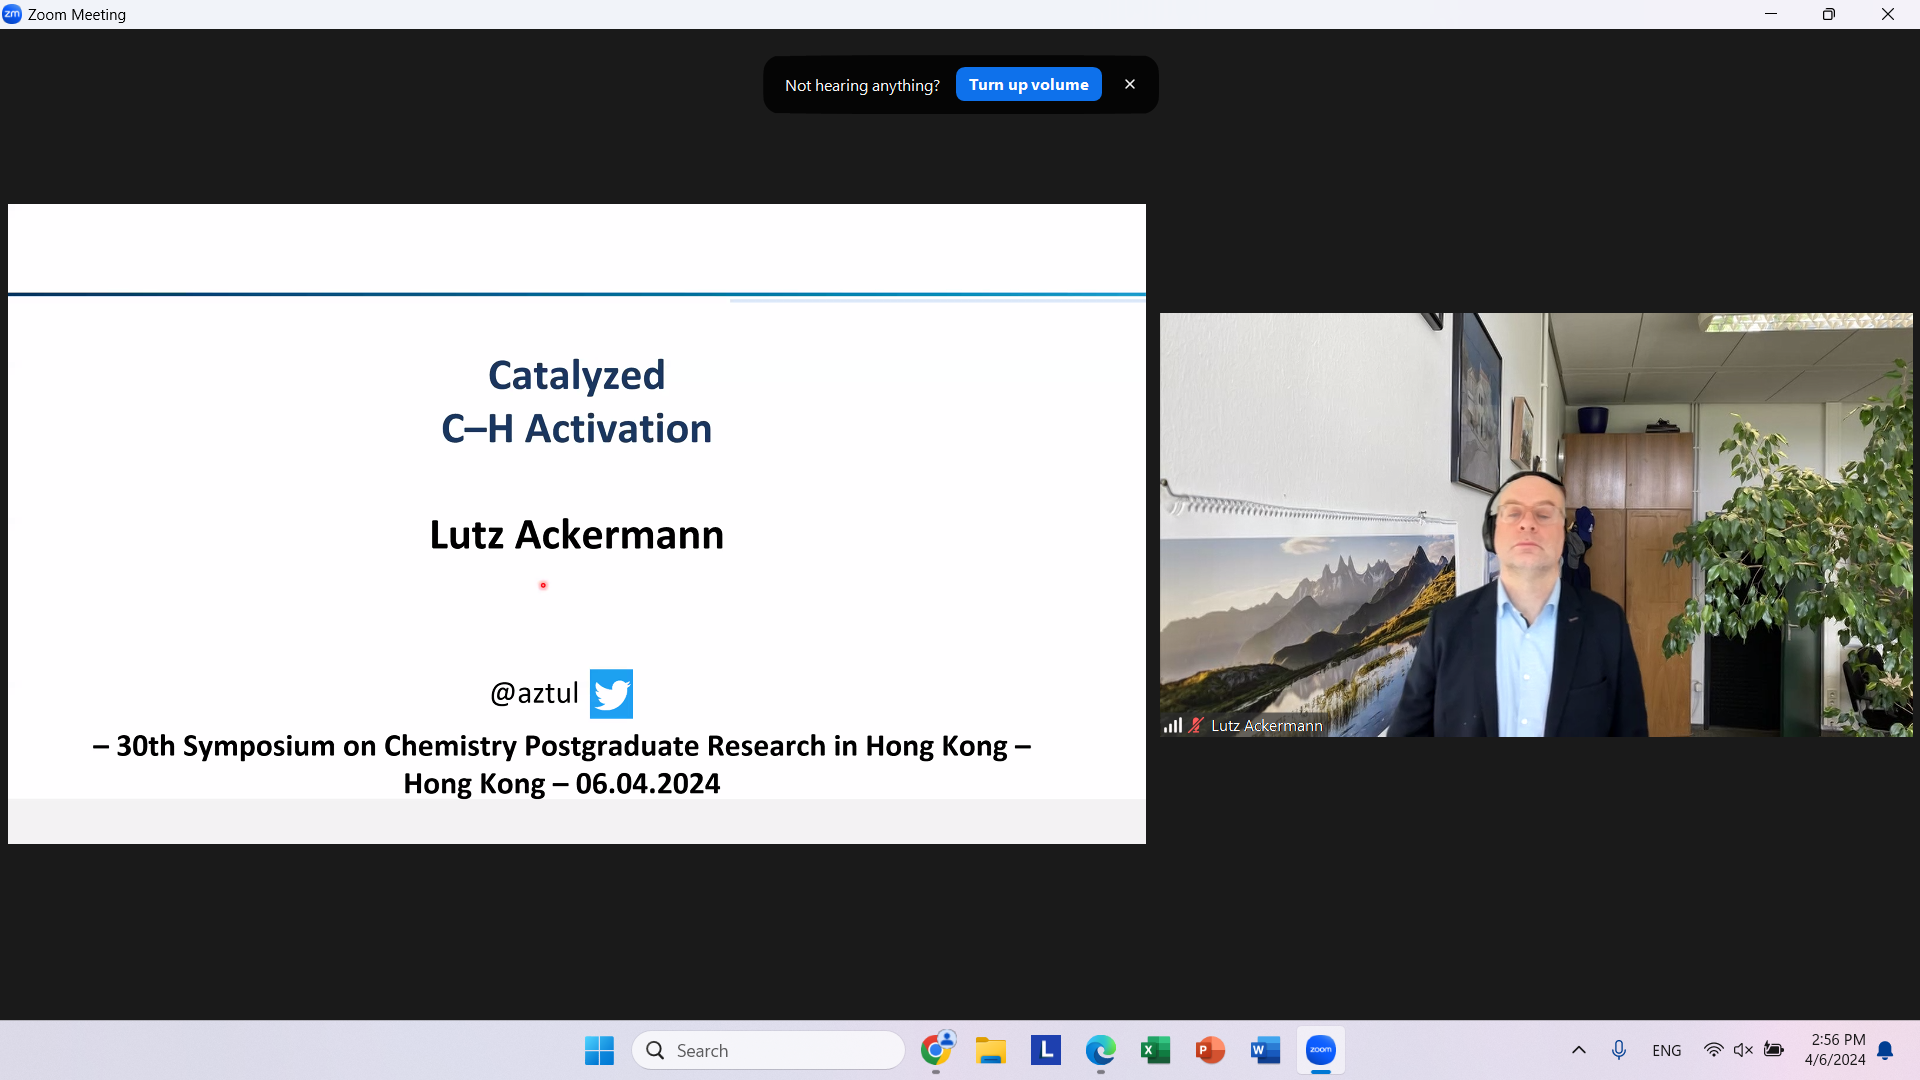
Task: Expand the hidden system tray icons
Action: [1579, 1050]
